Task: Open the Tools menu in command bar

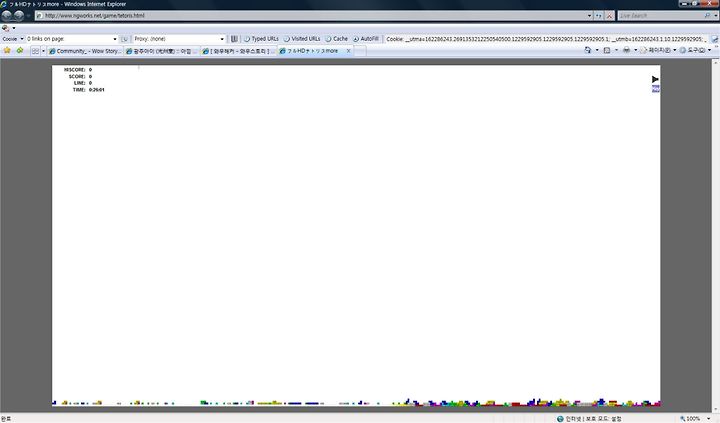Action: click(x=695, y=50)
